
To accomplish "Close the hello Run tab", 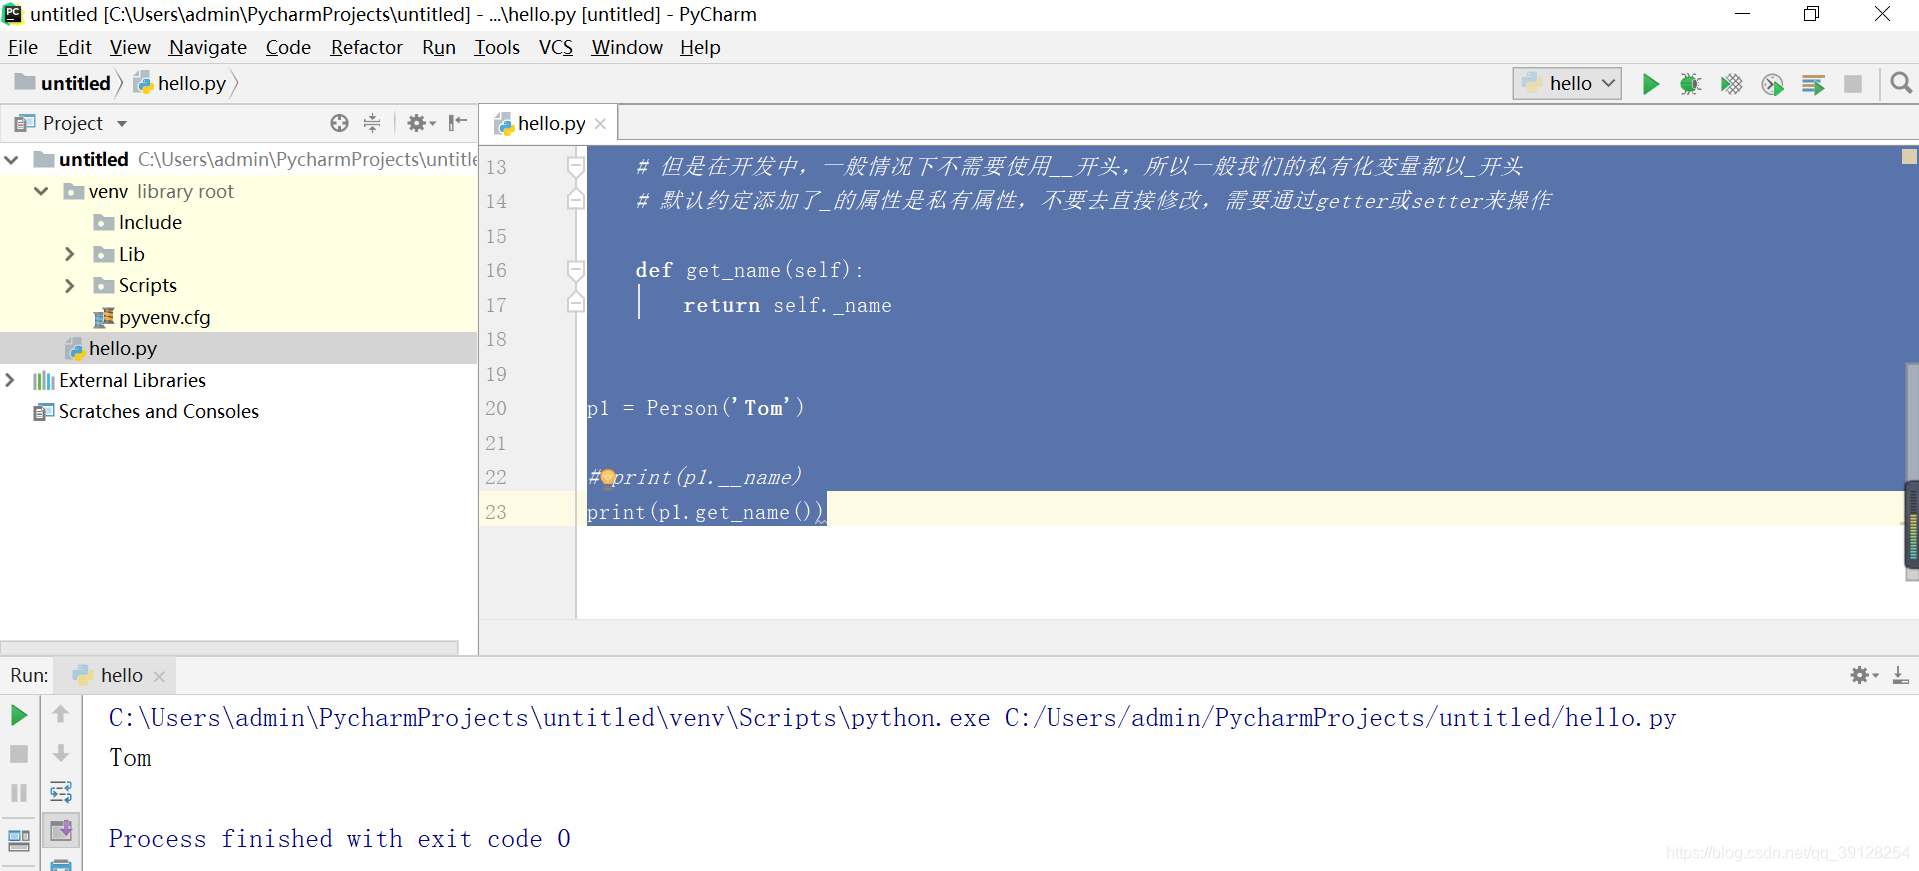I will (x=159, y=676).
